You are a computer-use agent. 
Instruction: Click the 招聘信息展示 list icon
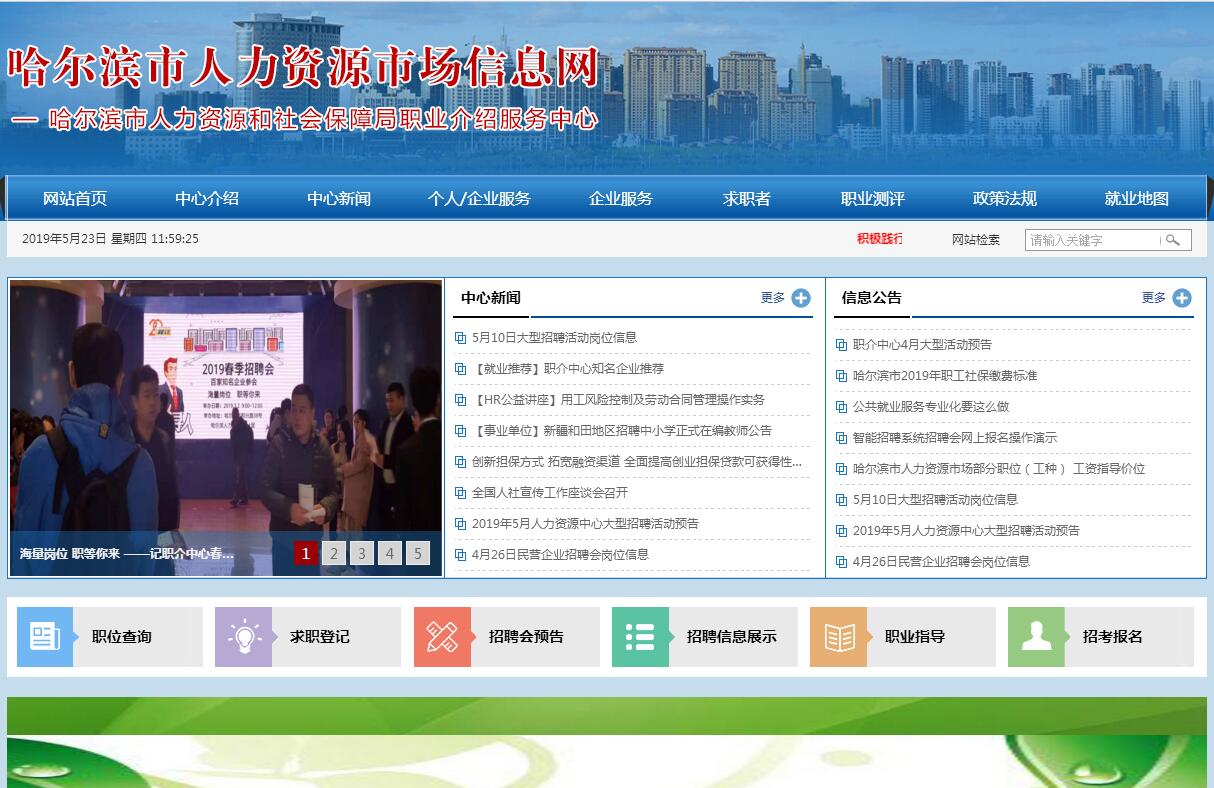pos(640,637)
